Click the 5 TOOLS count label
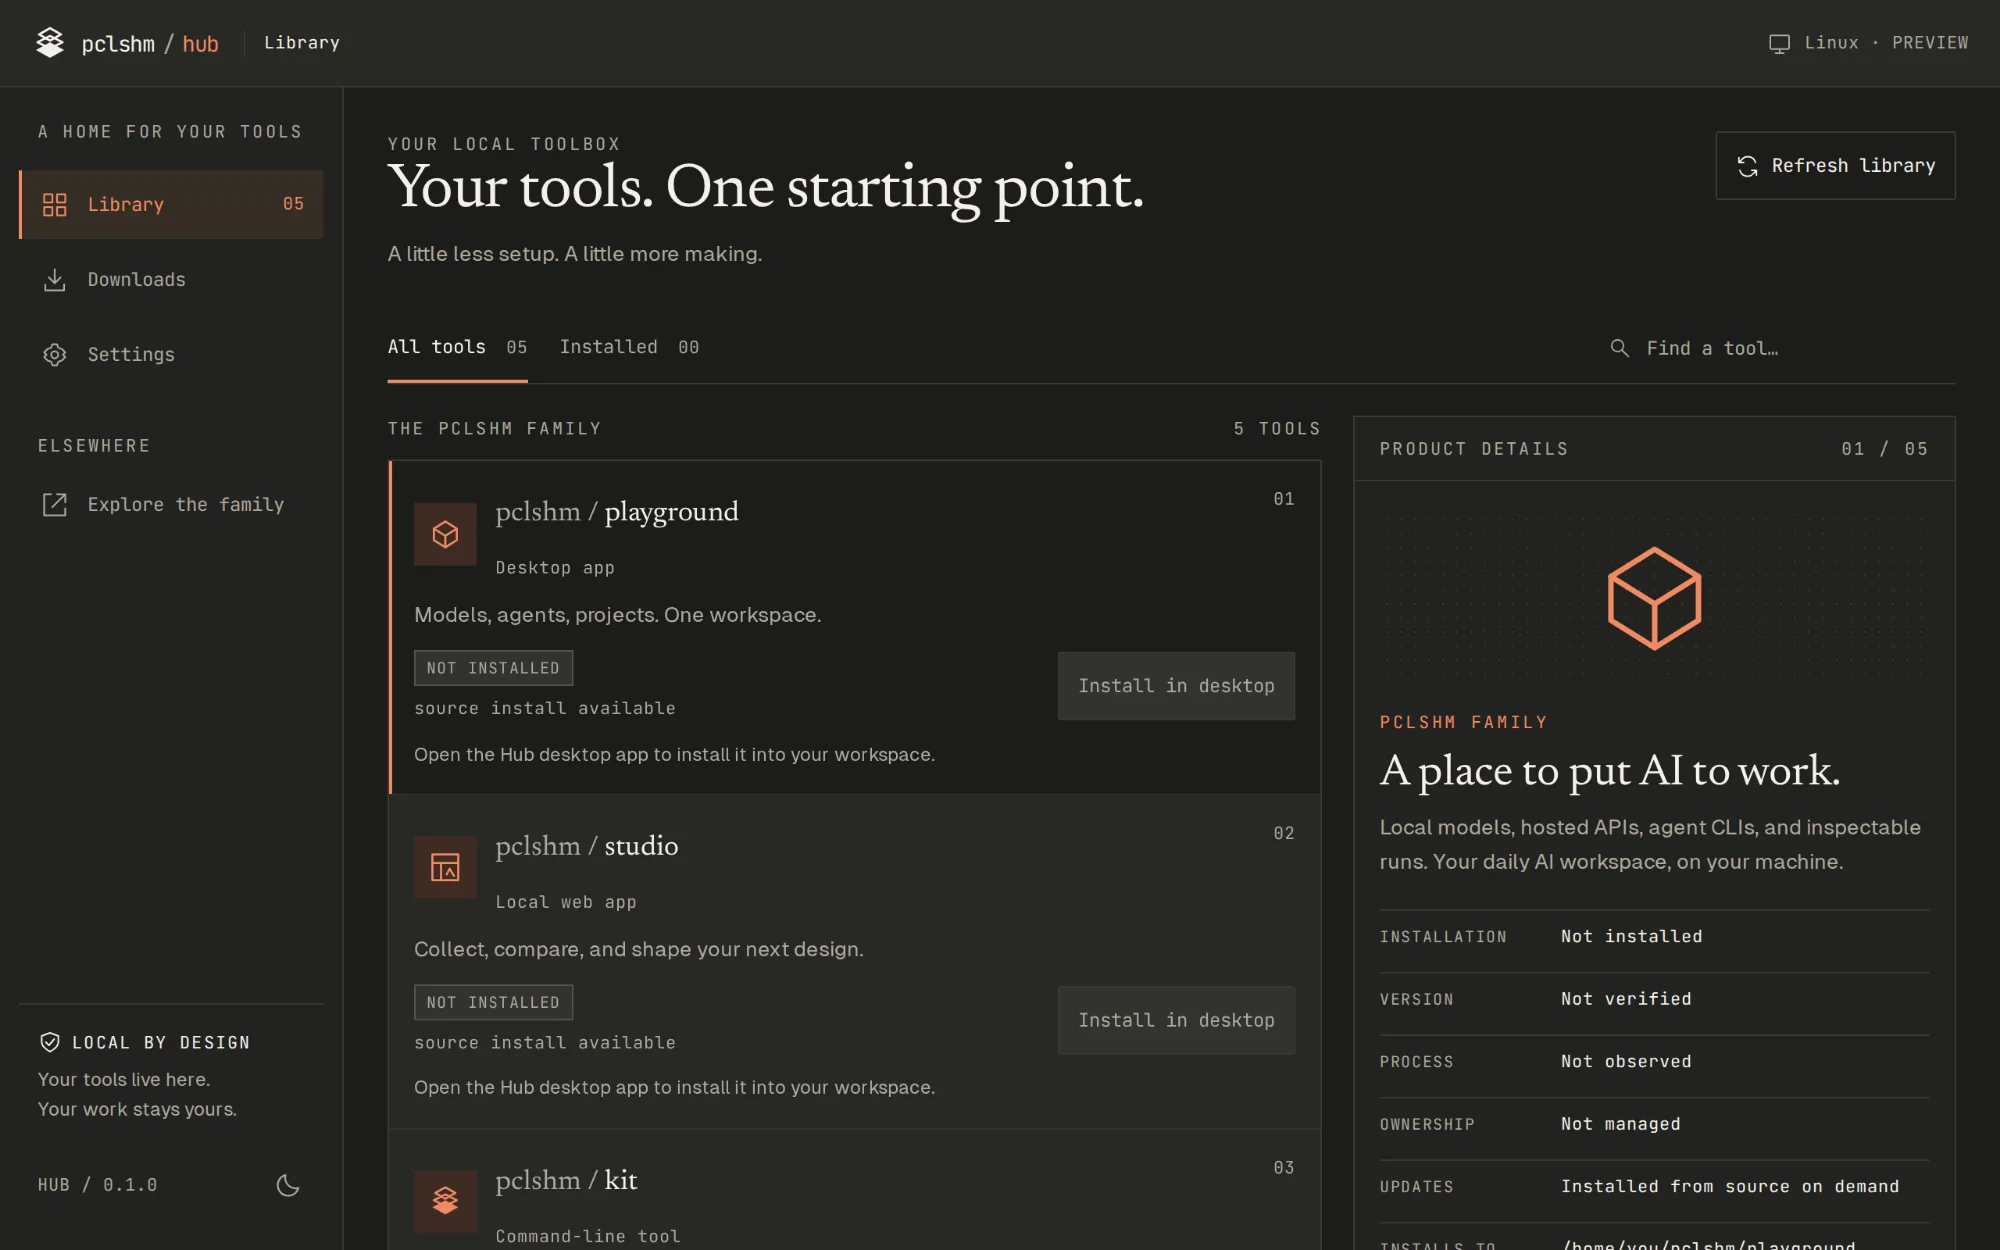2000x1250 pixels. coord(1277,429)
